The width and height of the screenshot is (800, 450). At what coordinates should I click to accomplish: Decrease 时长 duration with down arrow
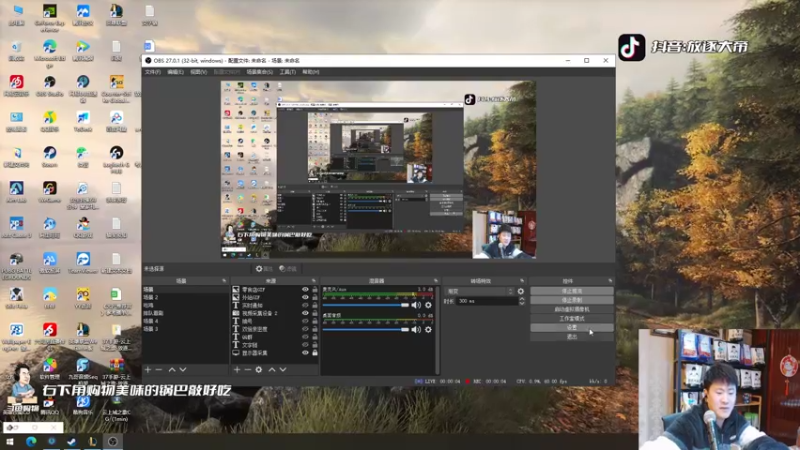521,304
